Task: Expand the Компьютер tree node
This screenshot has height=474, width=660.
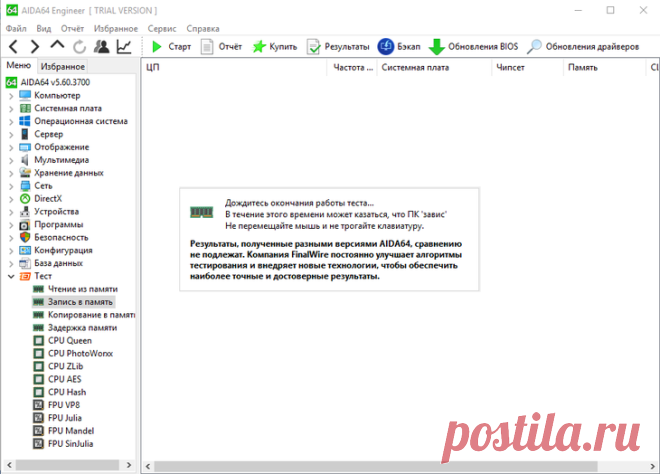Action: [x=11, y=96]
